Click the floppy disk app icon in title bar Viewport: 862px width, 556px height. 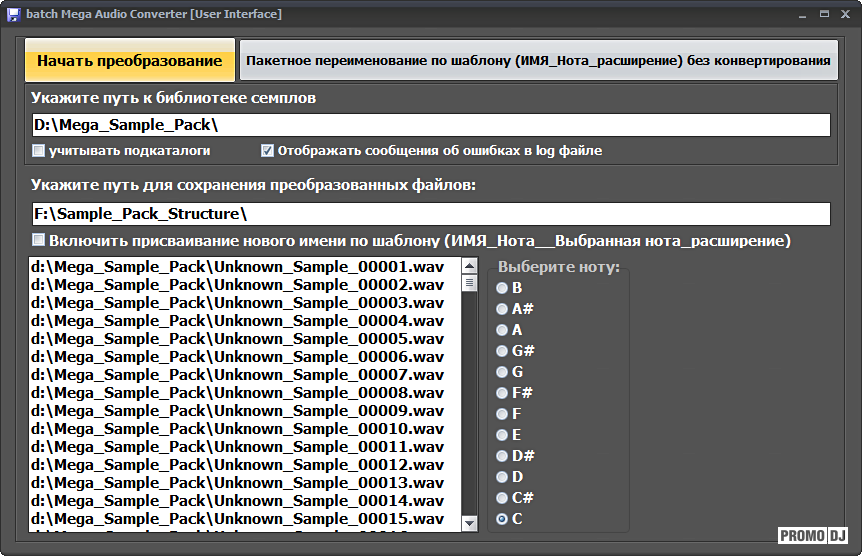[13, 14]
